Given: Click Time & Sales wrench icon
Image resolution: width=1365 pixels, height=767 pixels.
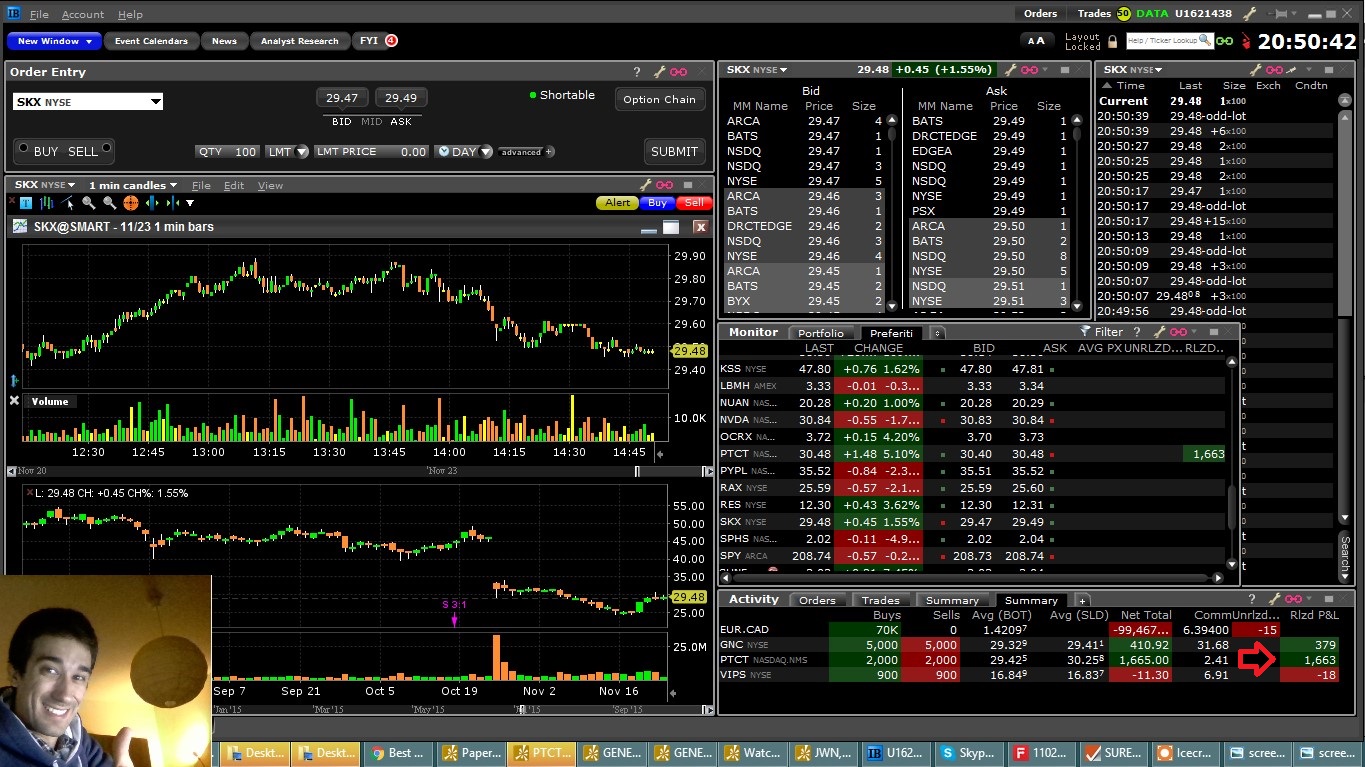Looking at the screenshot, I should click(1253, 69).
